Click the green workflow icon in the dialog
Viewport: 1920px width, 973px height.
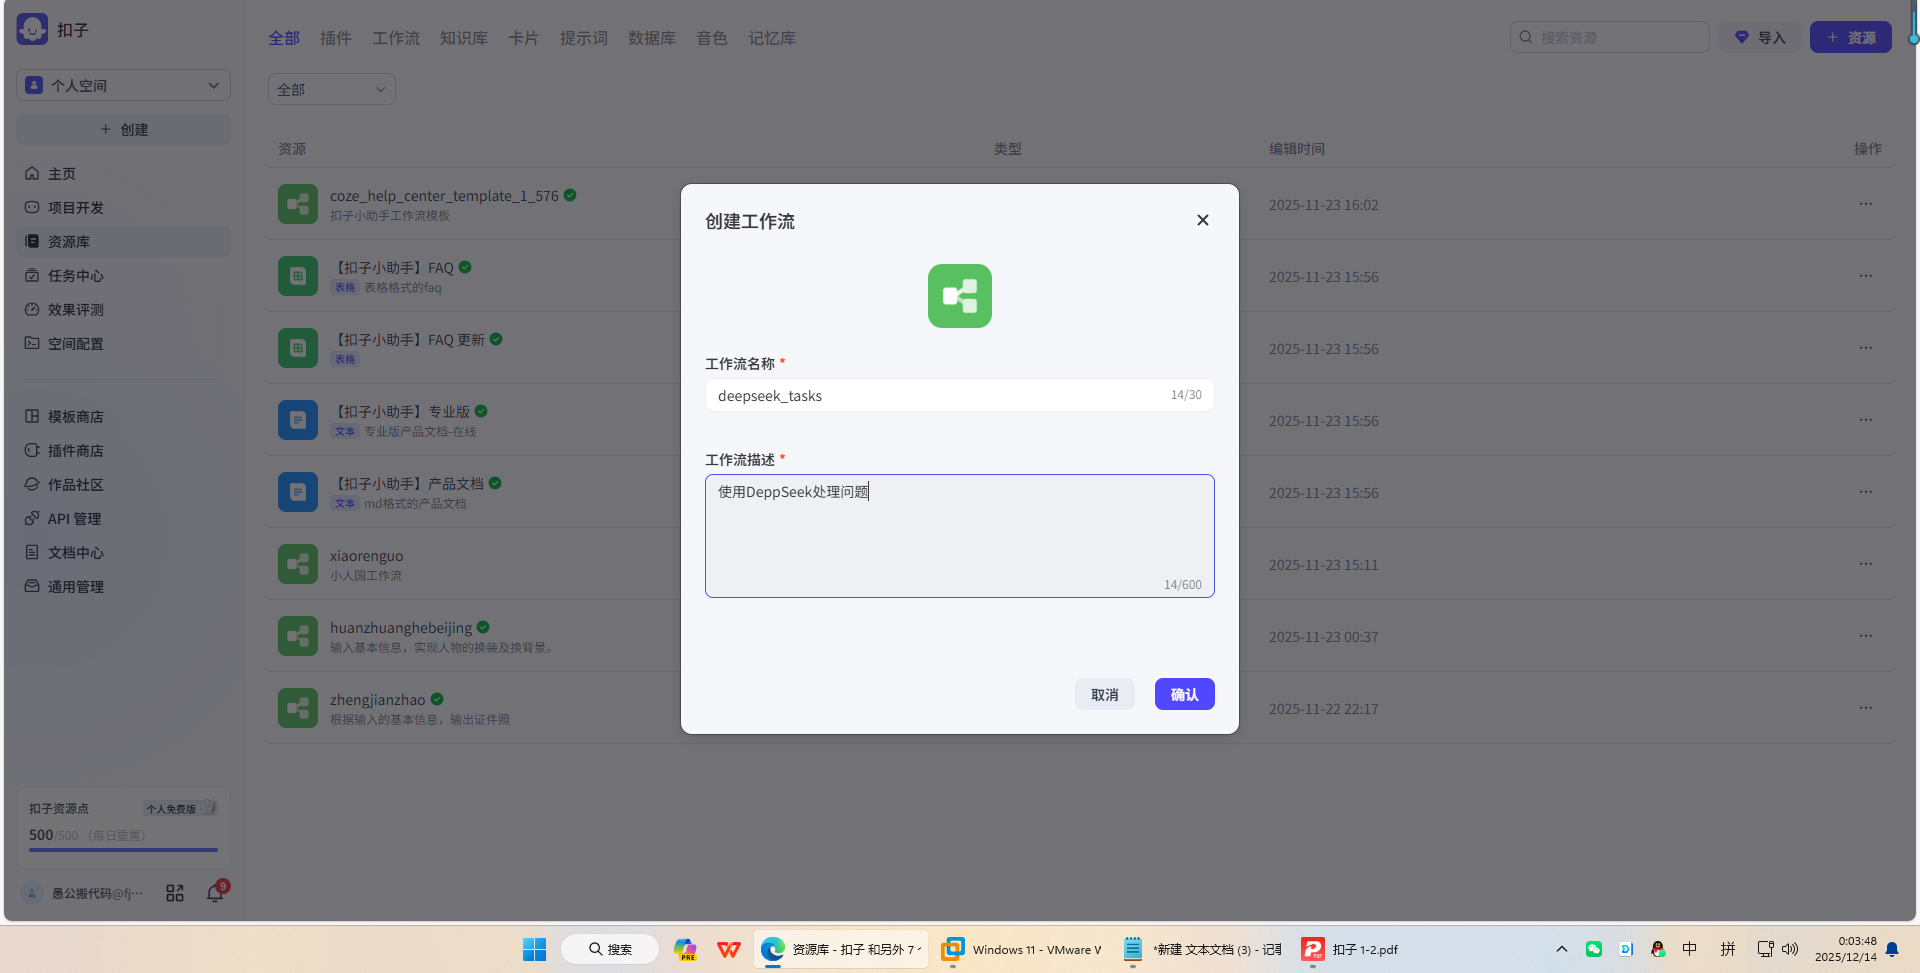coord(959,296)
